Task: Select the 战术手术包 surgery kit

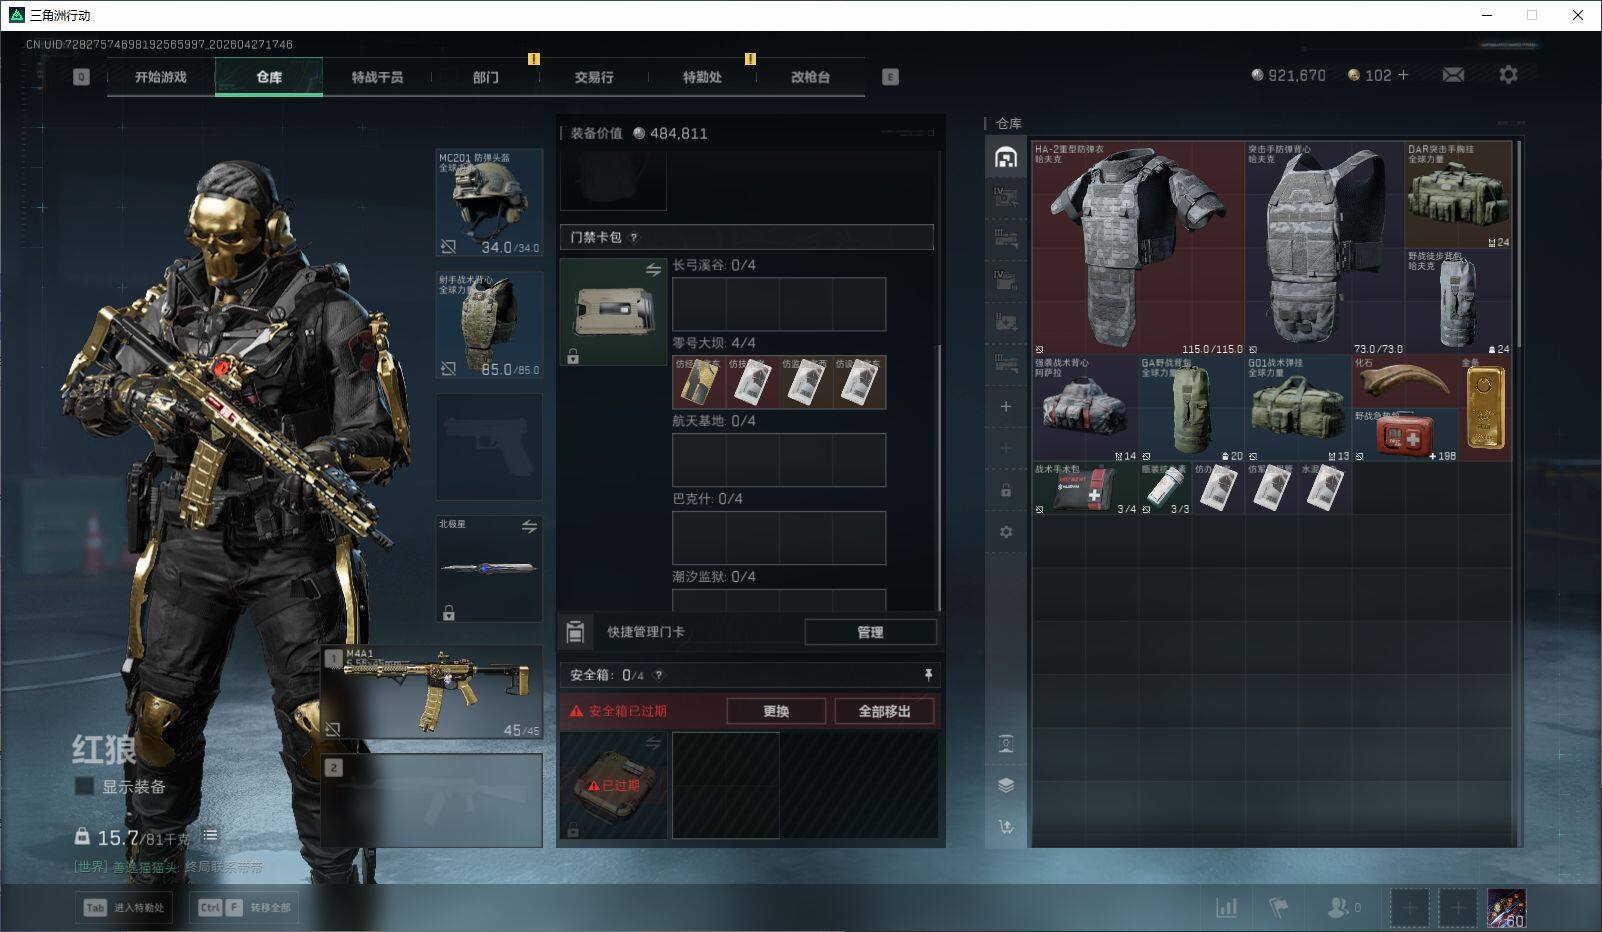Action: coord(1085,488)
